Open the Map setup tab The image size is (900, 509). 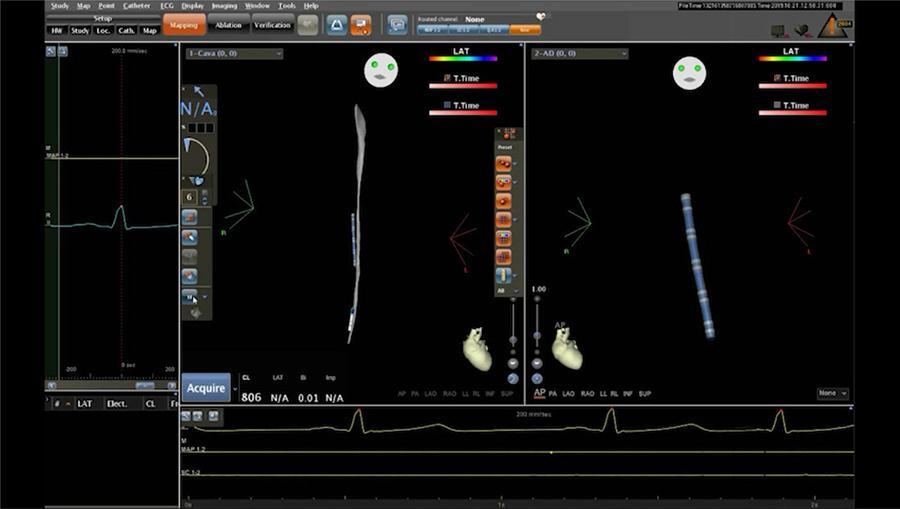150,30
